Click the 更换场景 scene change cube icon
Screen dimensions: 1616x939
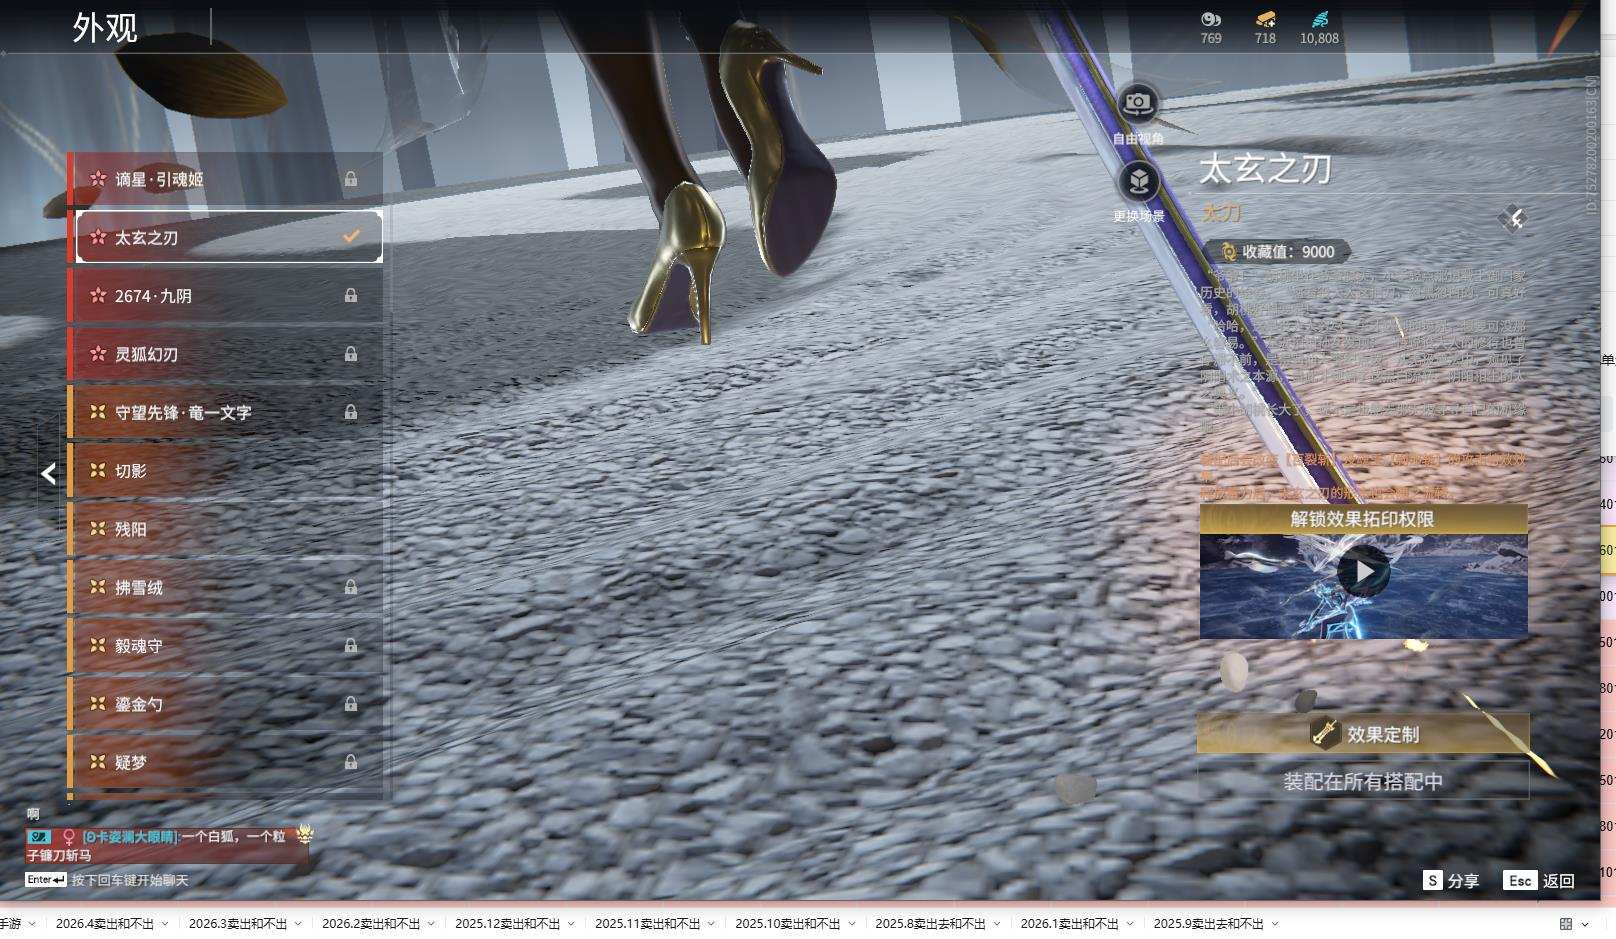click(x=1138, y=181)
